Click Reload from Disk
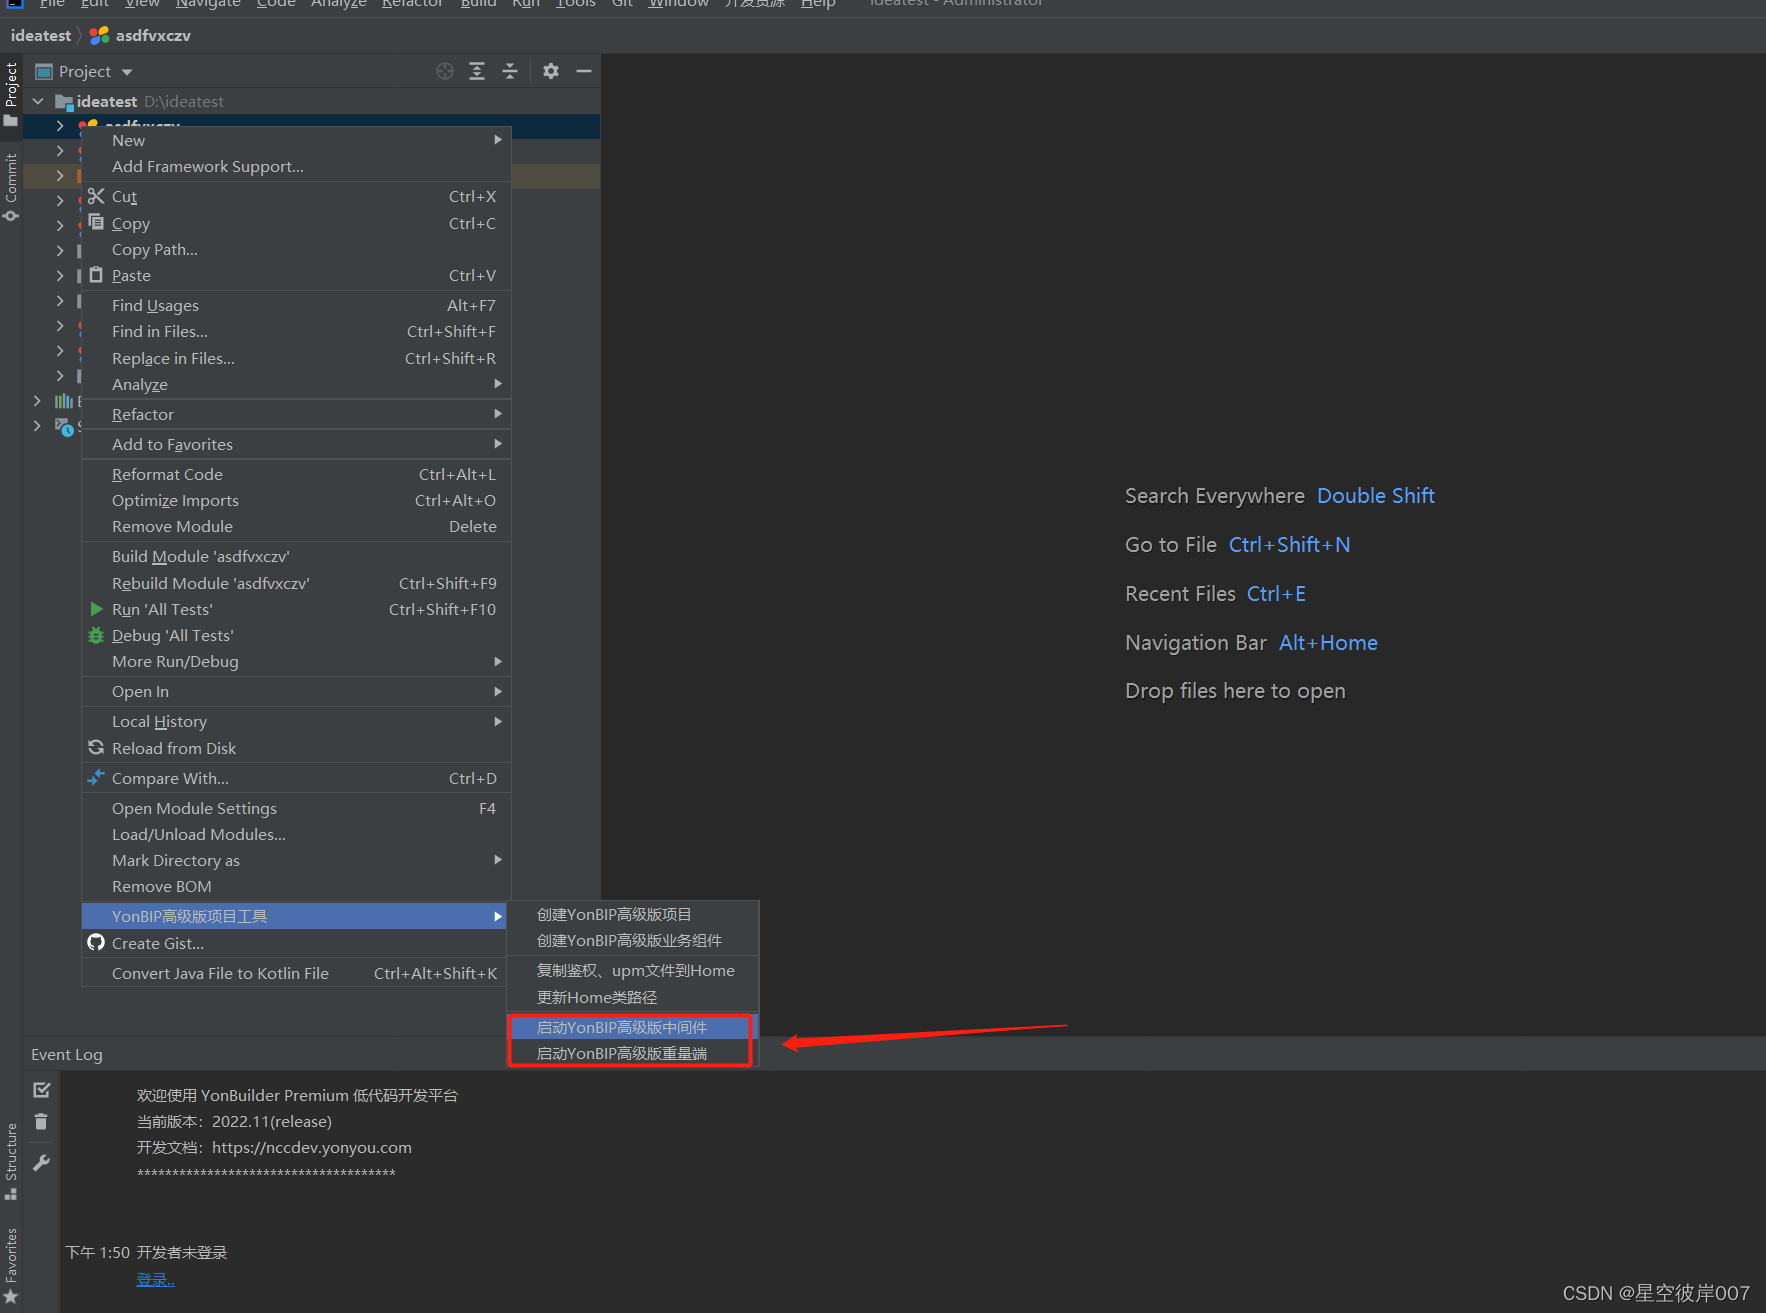Viewport: 1766px width, 1313px height. coord(296,749)
